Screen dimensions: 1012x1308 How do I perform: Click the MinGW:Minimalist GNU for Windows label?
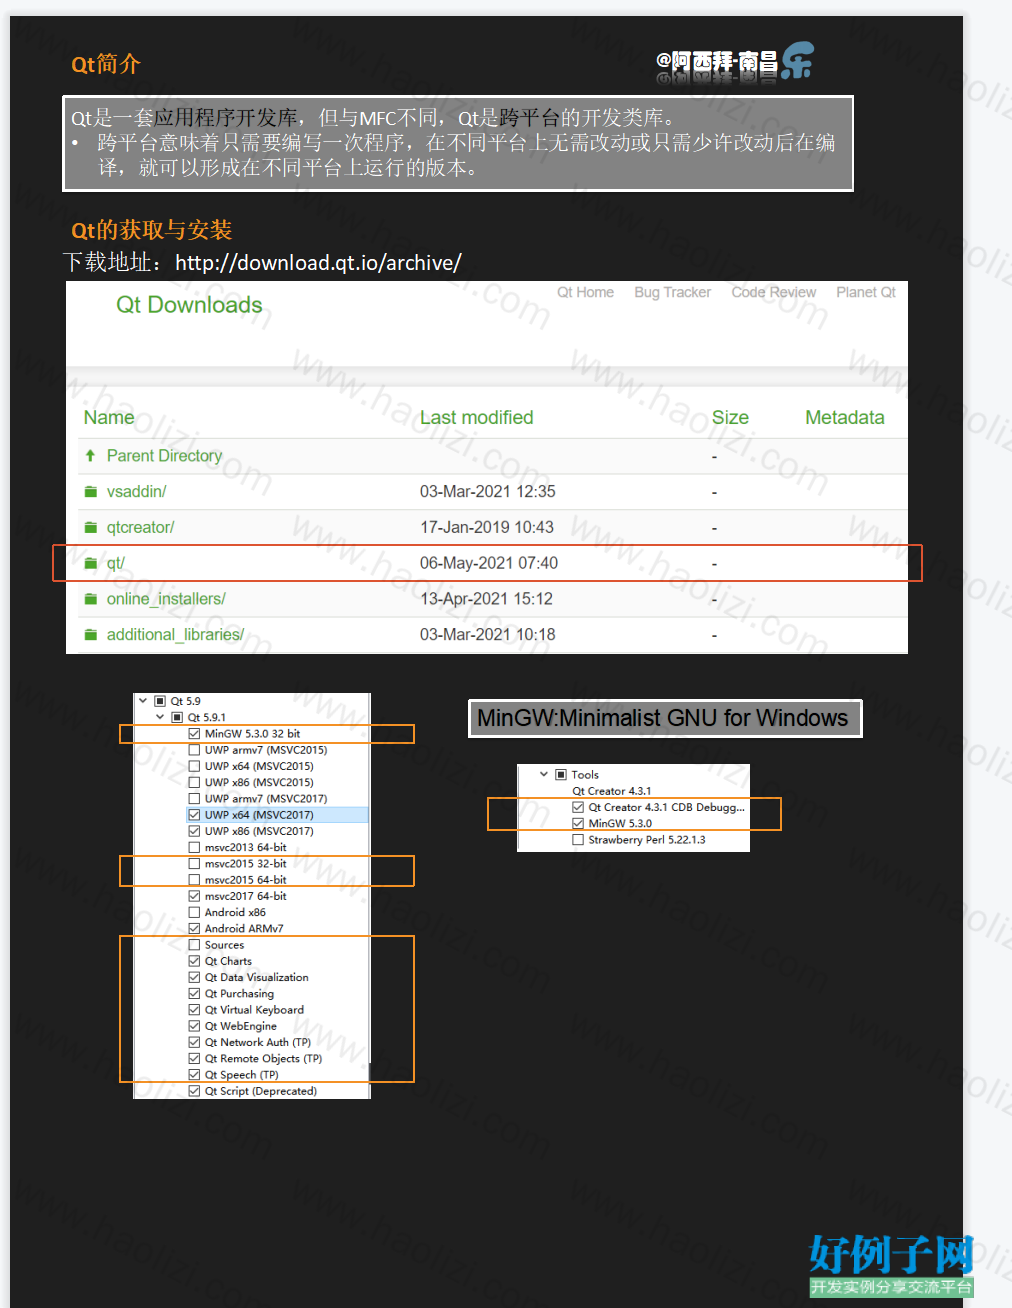click(663, 718)
